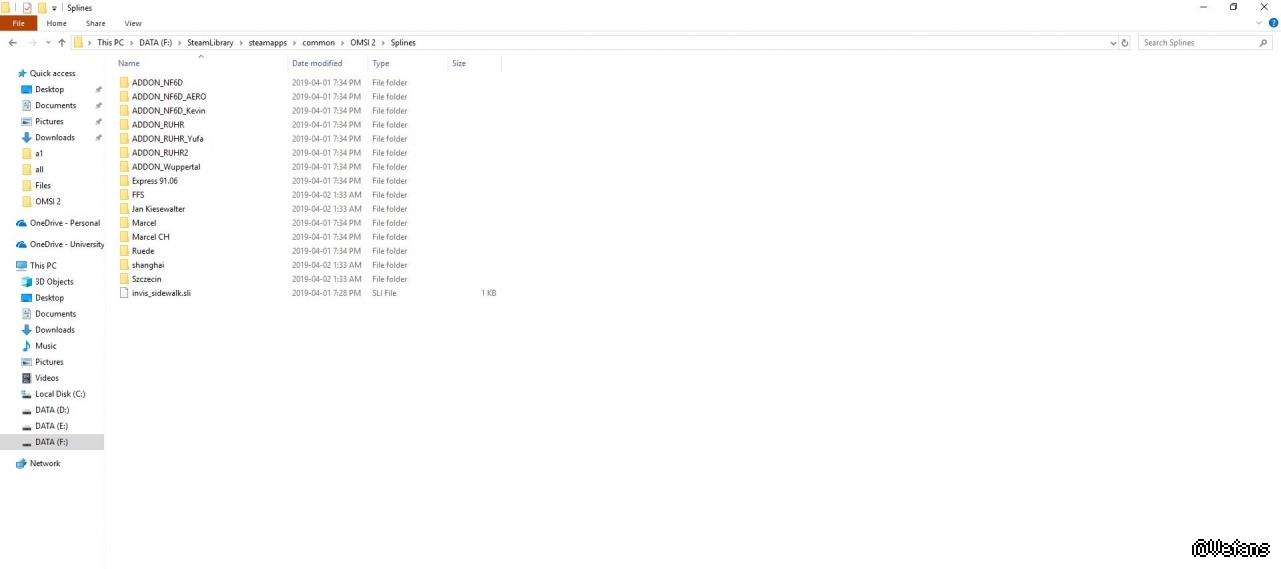The height and width of the screenshot is (569, 1281).
Task: Open the recent locations dropdown arrow
Action: 48,43
